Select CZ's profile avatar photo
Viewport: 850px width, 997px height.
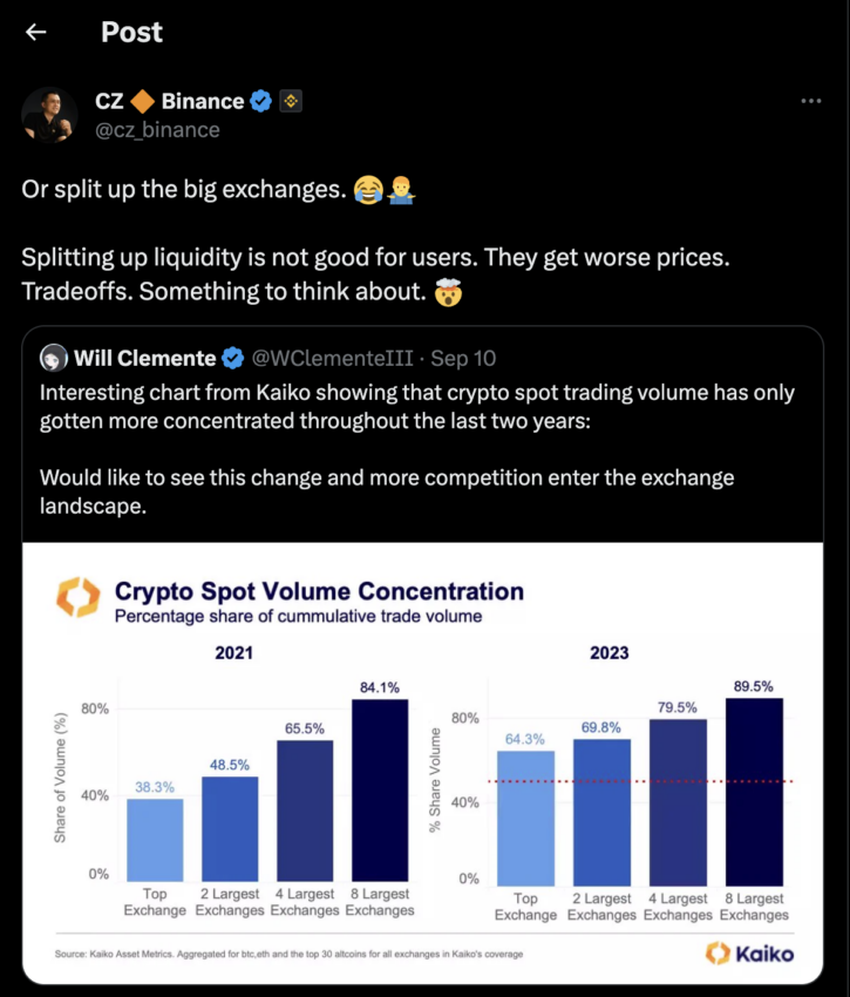click(x=49, y=114)
